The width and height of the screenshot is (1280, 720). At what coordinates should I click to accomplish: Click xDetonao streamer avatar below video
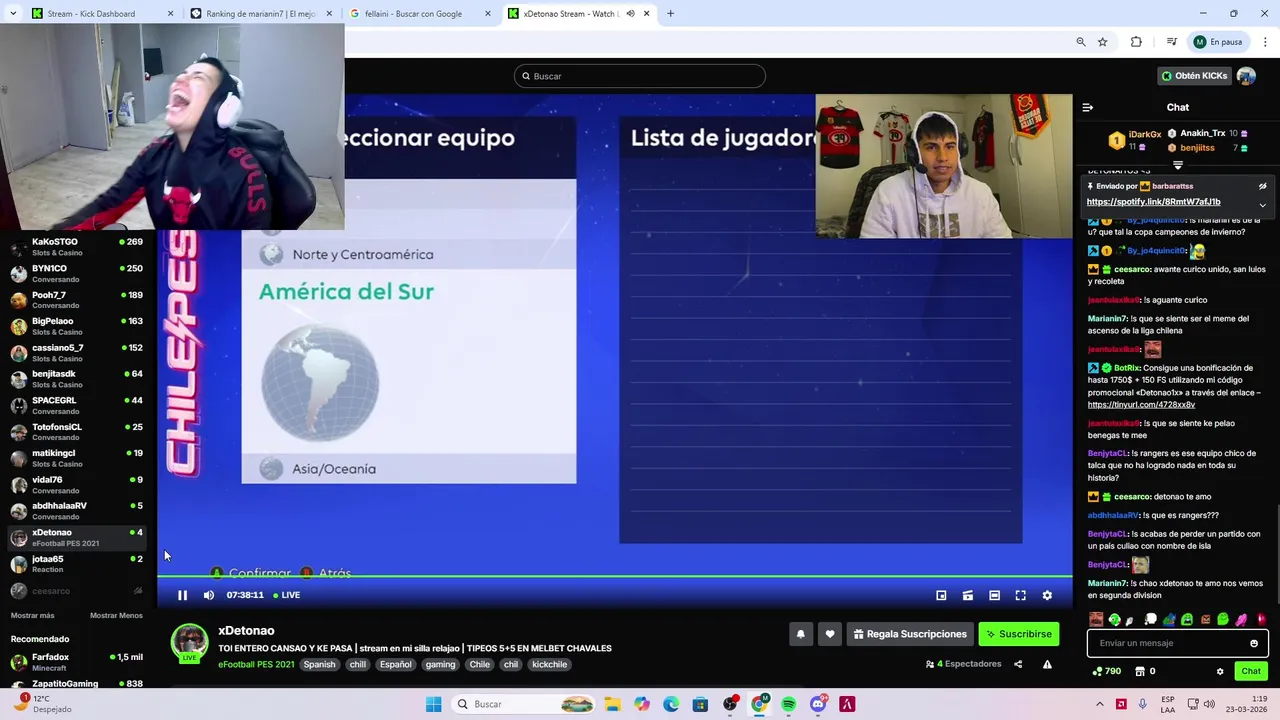point(189,643)
